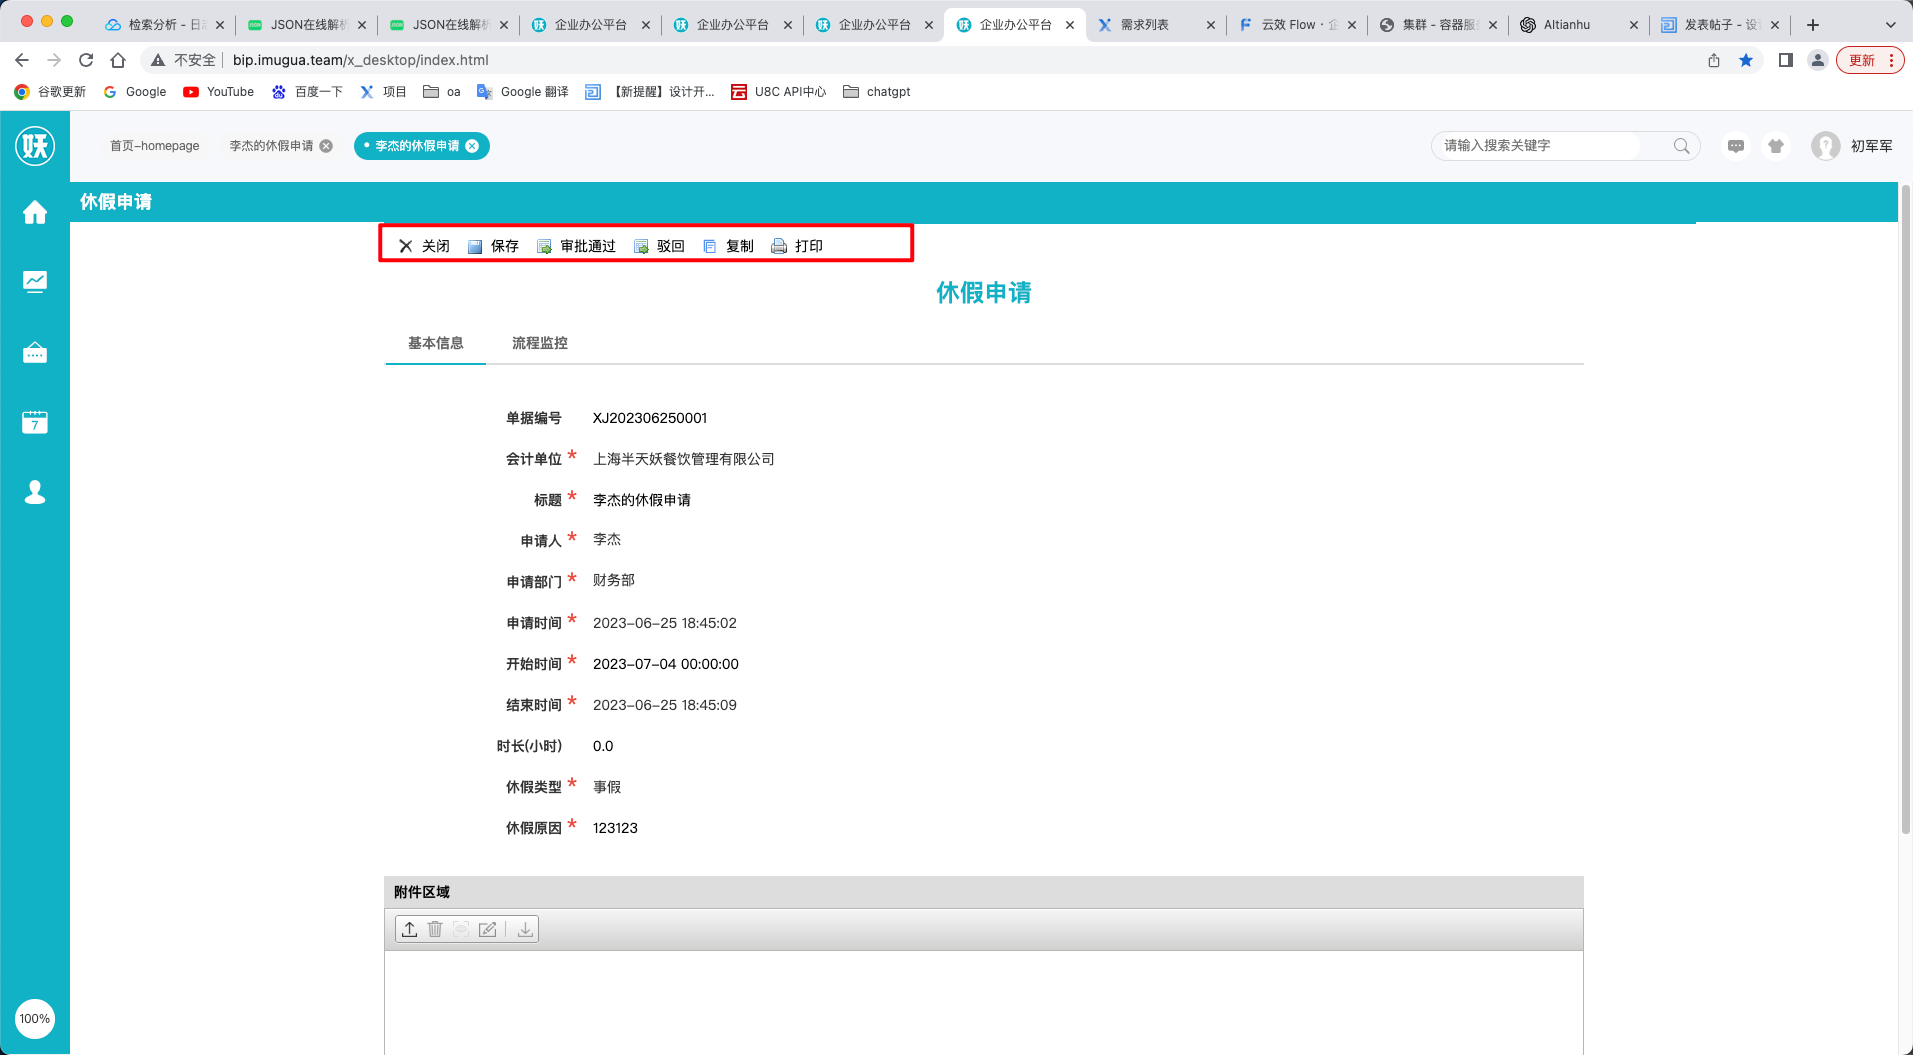
Task: Click the company name 上海半天妖餐饮管理有限公司
Action: pyautogui.click(x=684, y=459)
